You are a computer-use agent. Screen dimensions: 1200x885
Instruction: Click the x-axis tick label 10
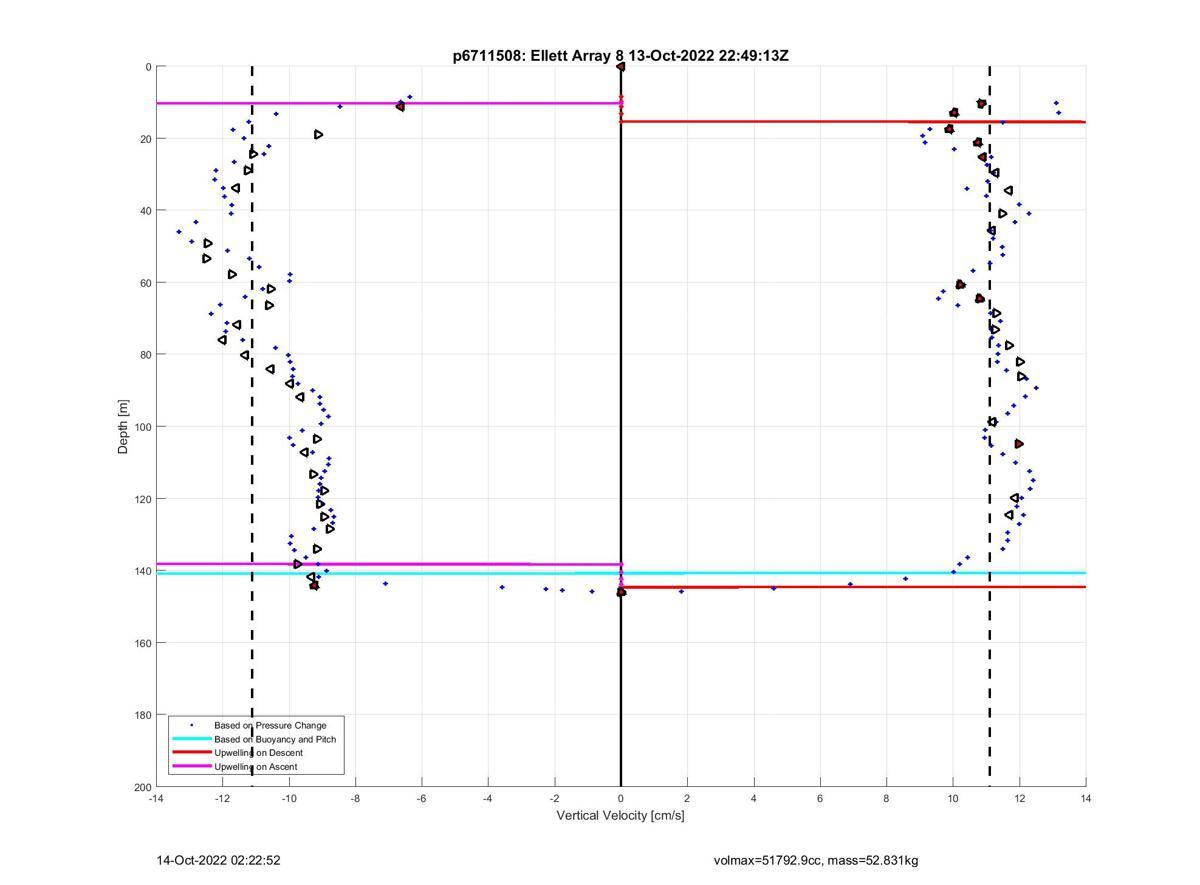[953, 798]
